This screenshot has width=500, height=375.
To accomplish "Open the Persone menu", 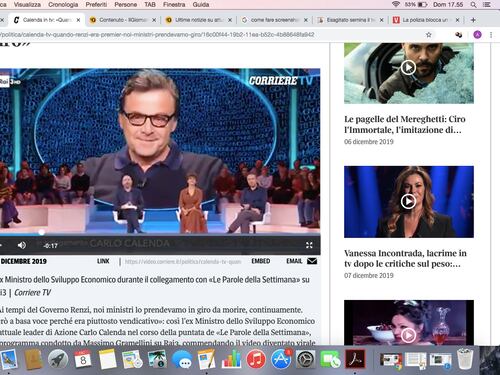I will click(x=126, y=5).
